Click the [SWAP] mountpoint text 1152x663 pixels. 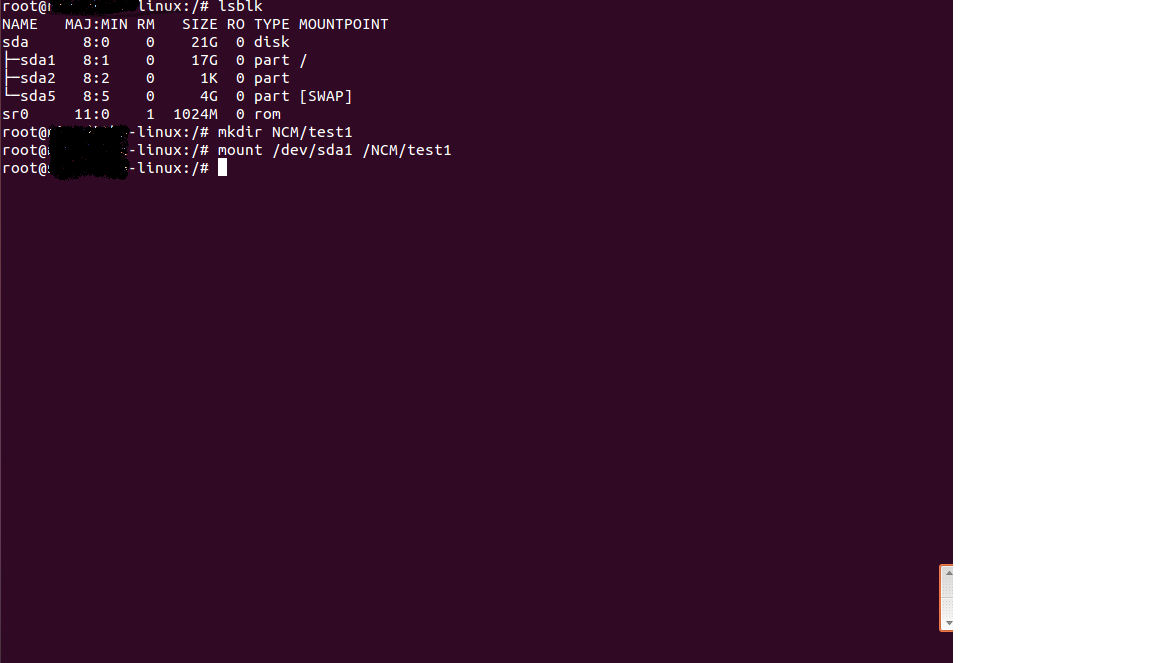click(x=325, y=96)
